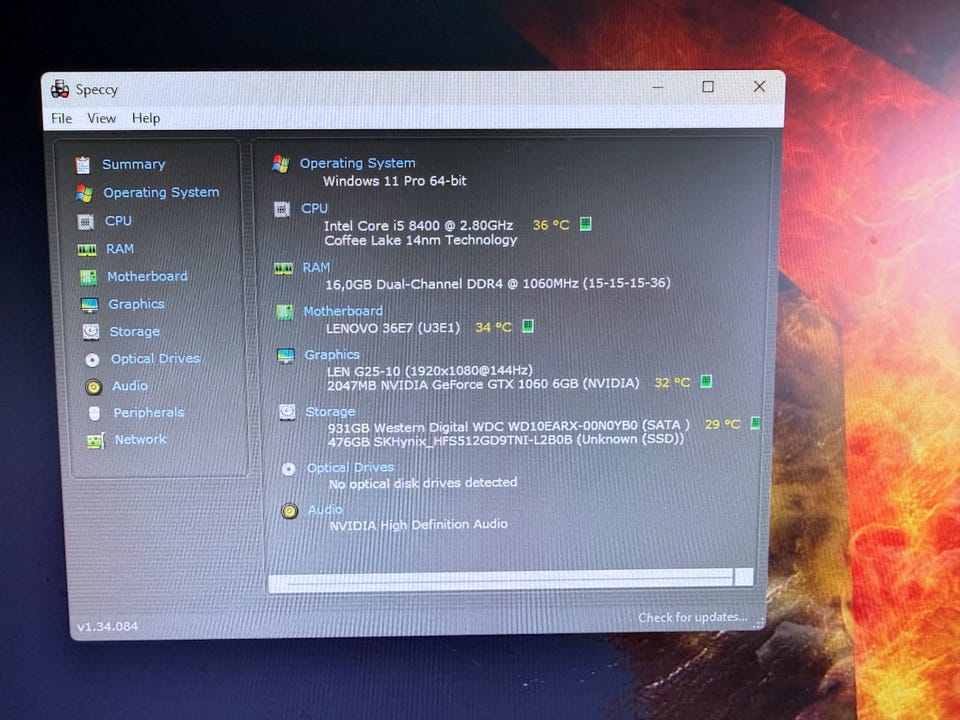Click the green temperature indicator next to 34 °C
This screenshot has width=960, height=720.
coord(527,326)
